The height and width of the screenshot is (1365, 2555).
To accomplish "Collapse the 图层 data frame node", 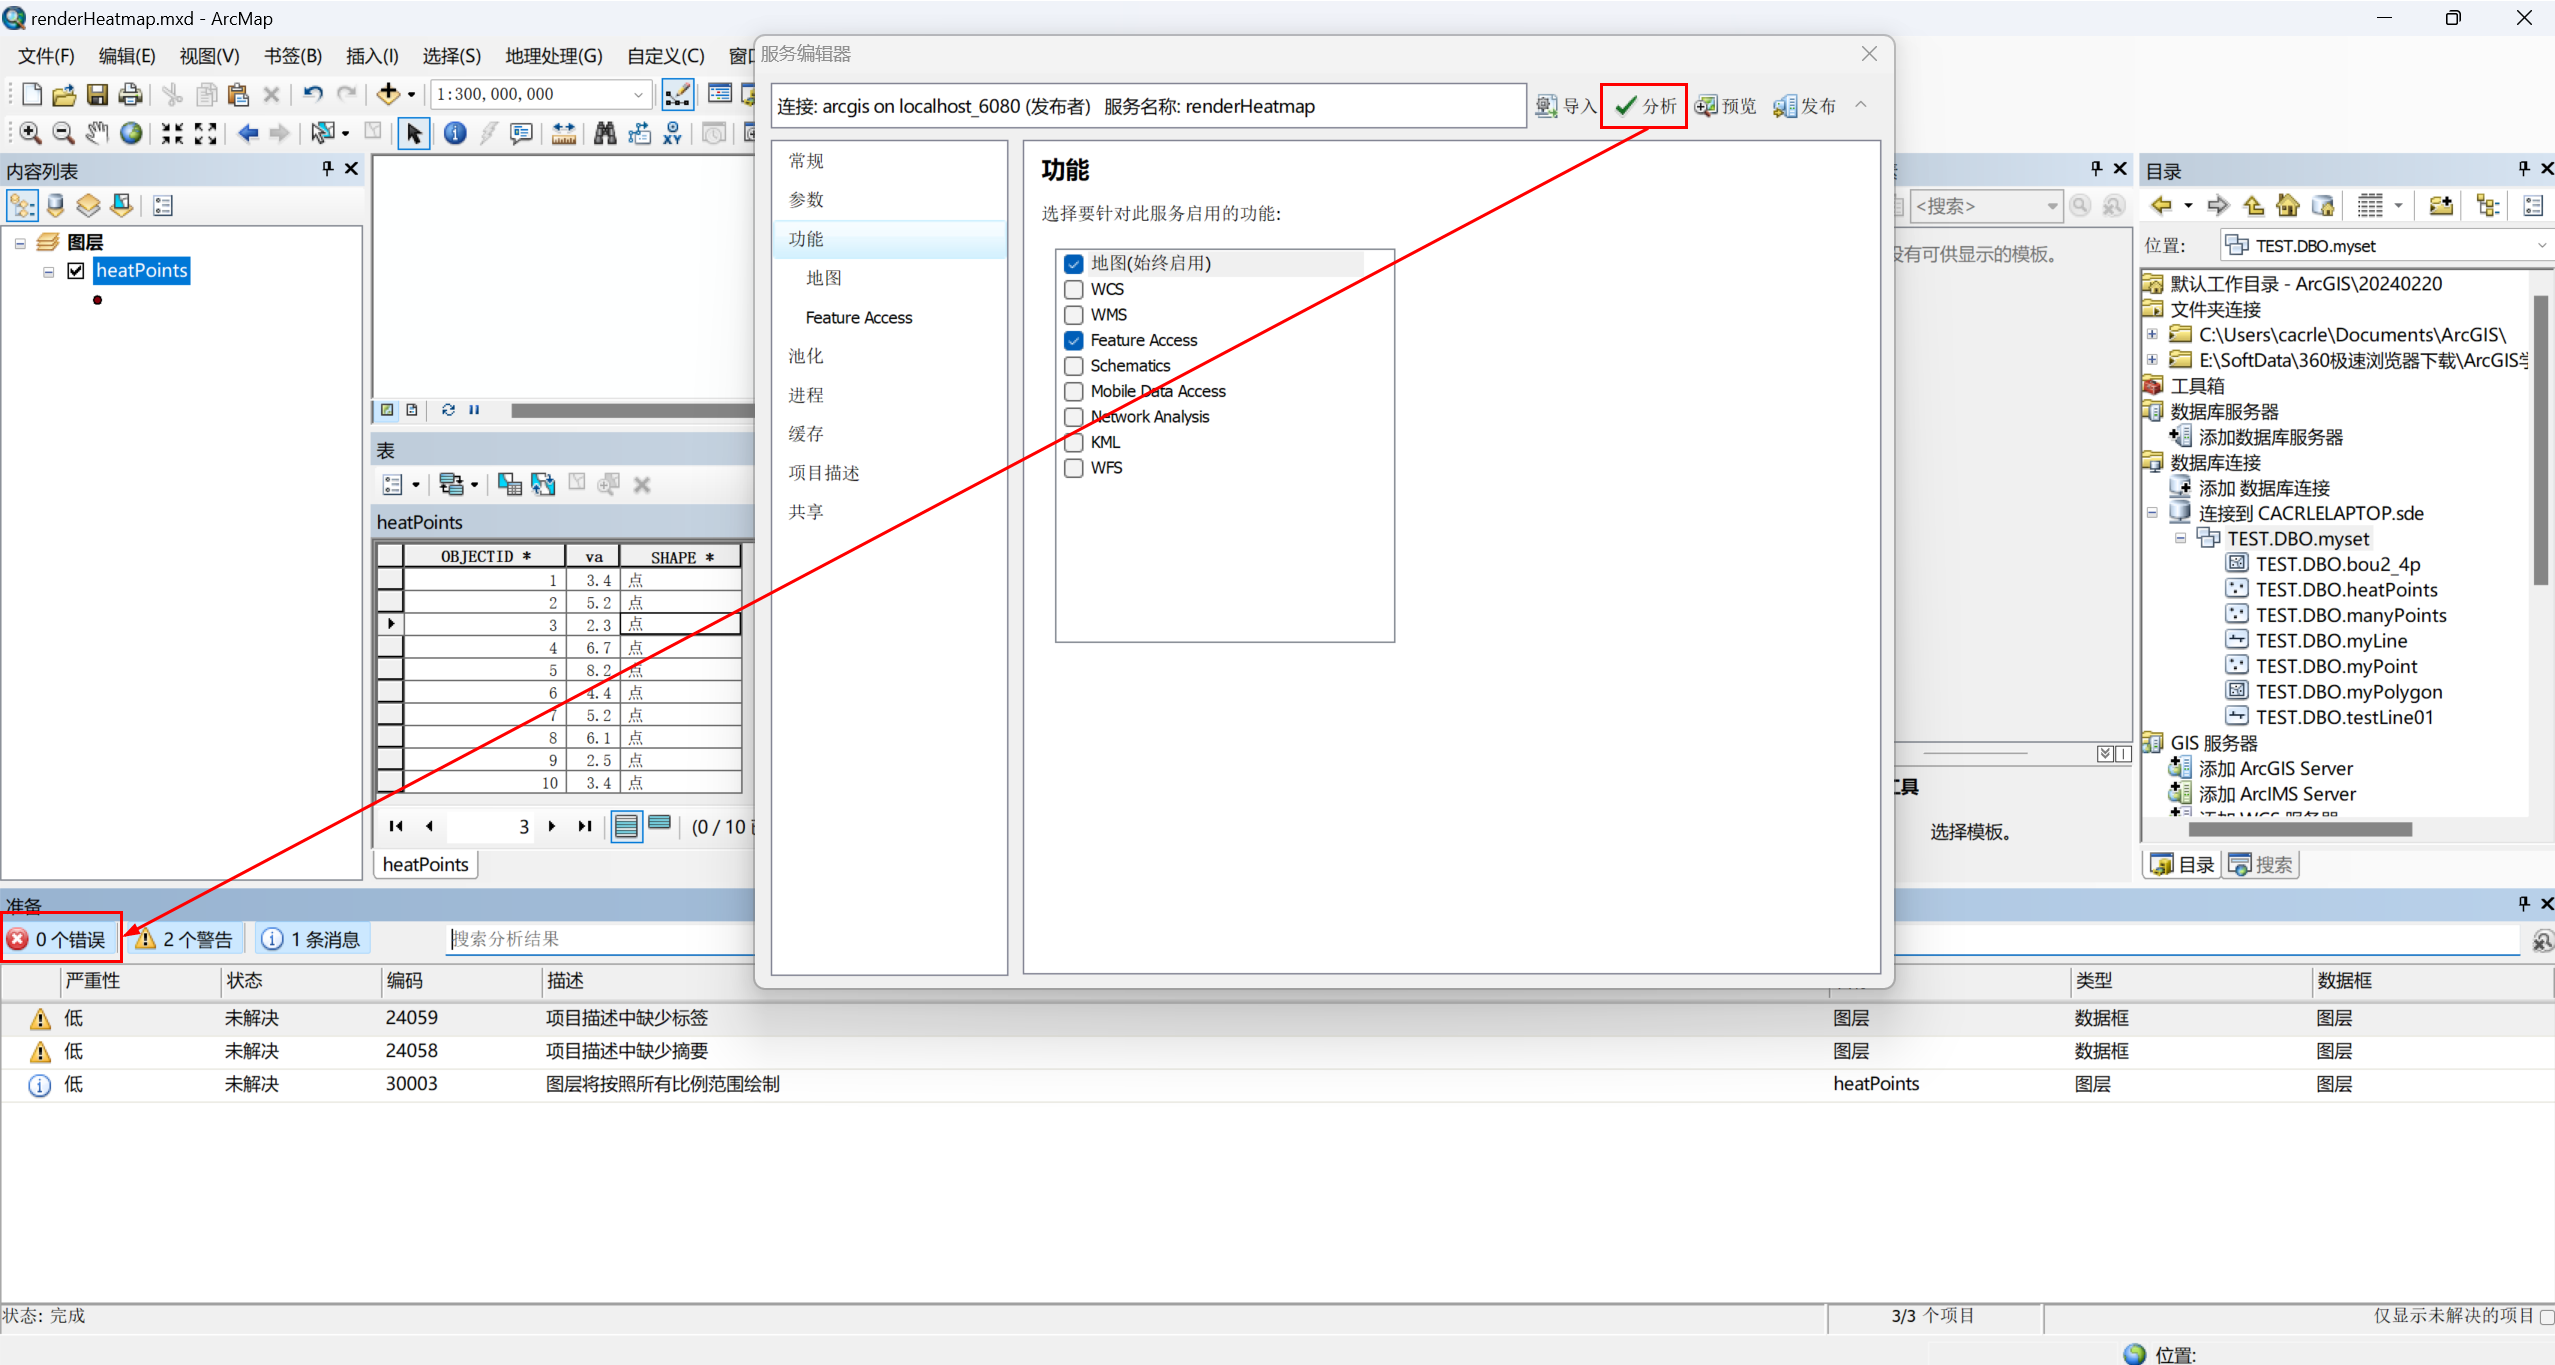I will pos(20,243).
